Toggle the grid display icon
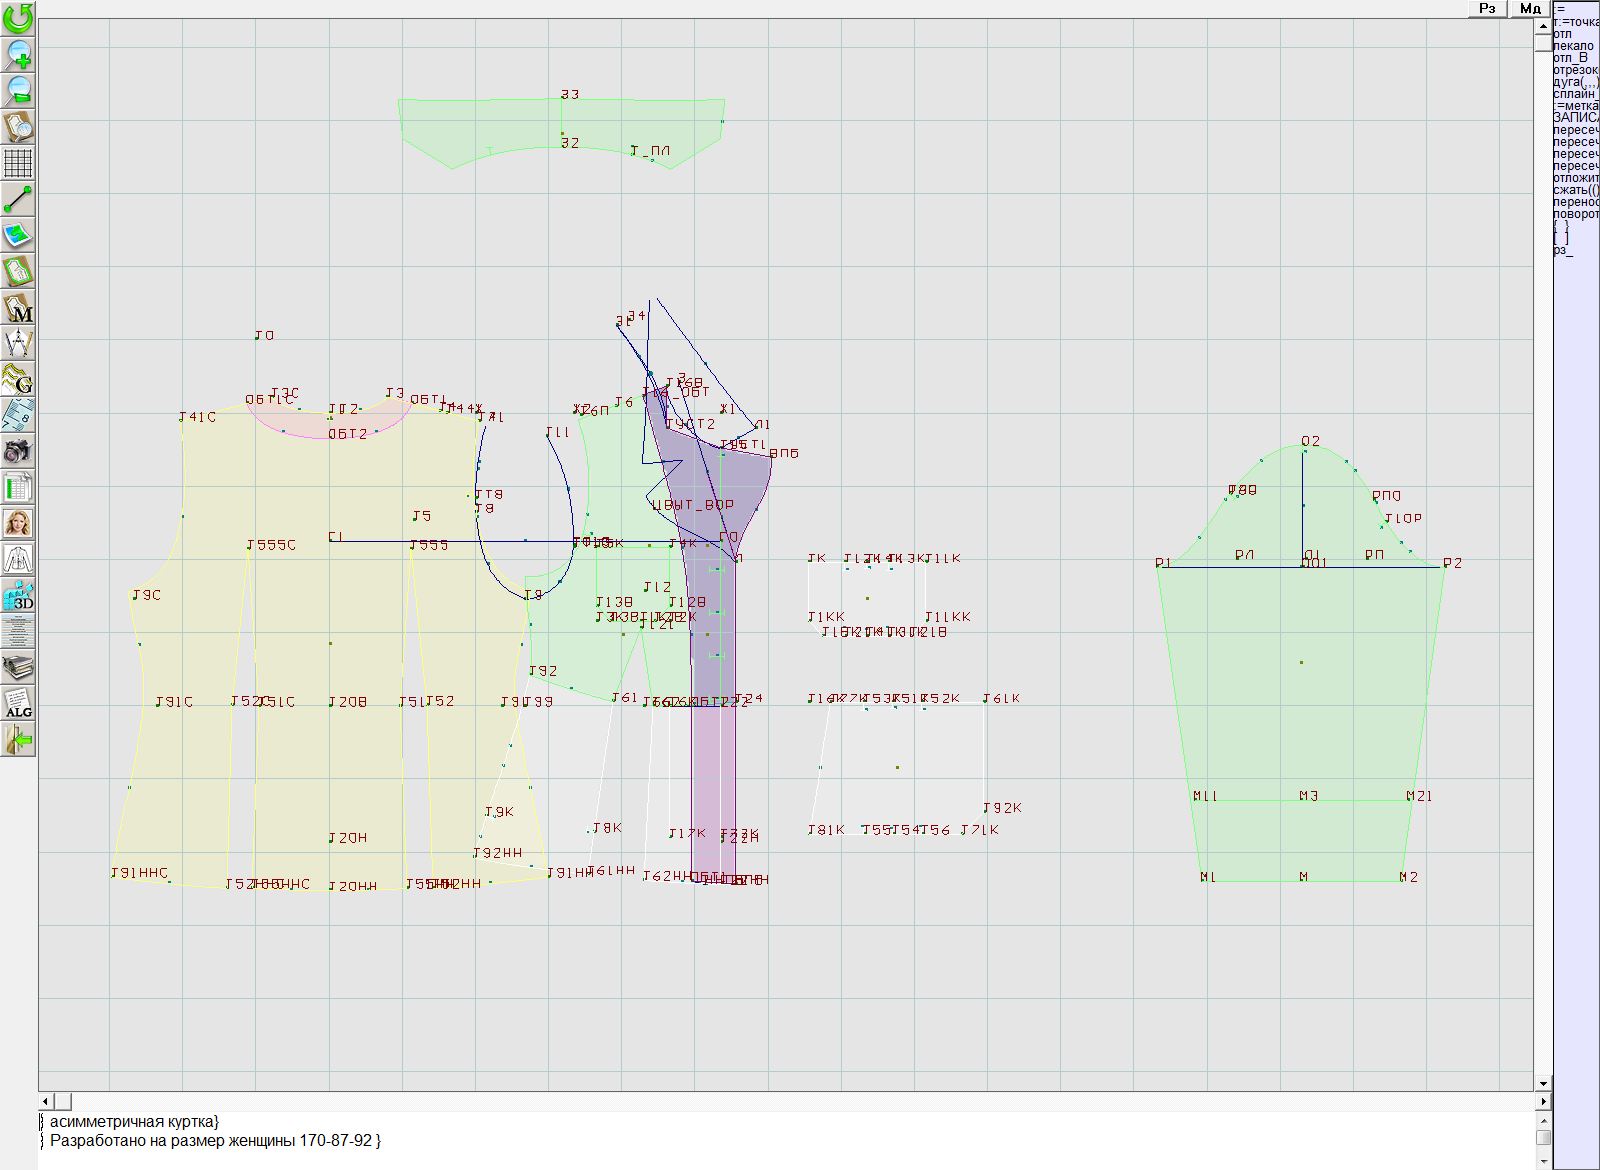Screen dimensions: 1600x1170 [x=18, y=162]
